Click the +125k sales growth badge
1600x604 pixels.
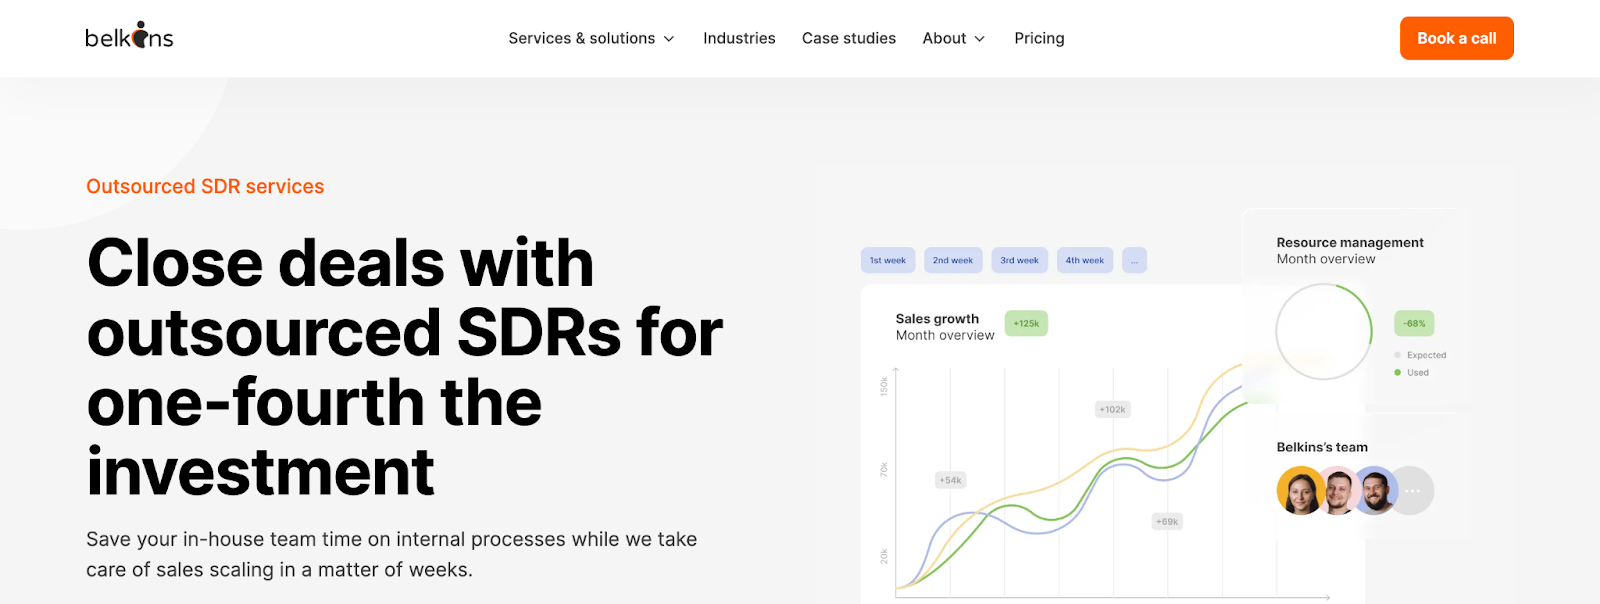coord(1026,323)
